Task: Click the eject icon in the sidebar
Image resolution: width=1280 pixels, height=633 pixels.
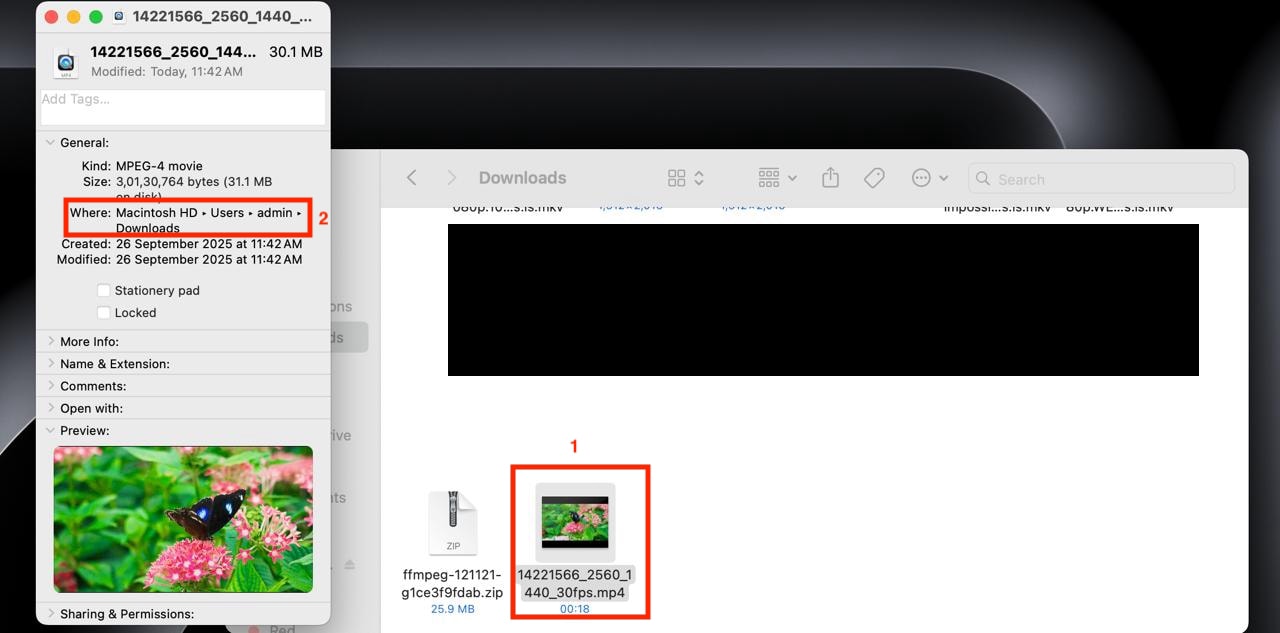Action: pos(348,564)
